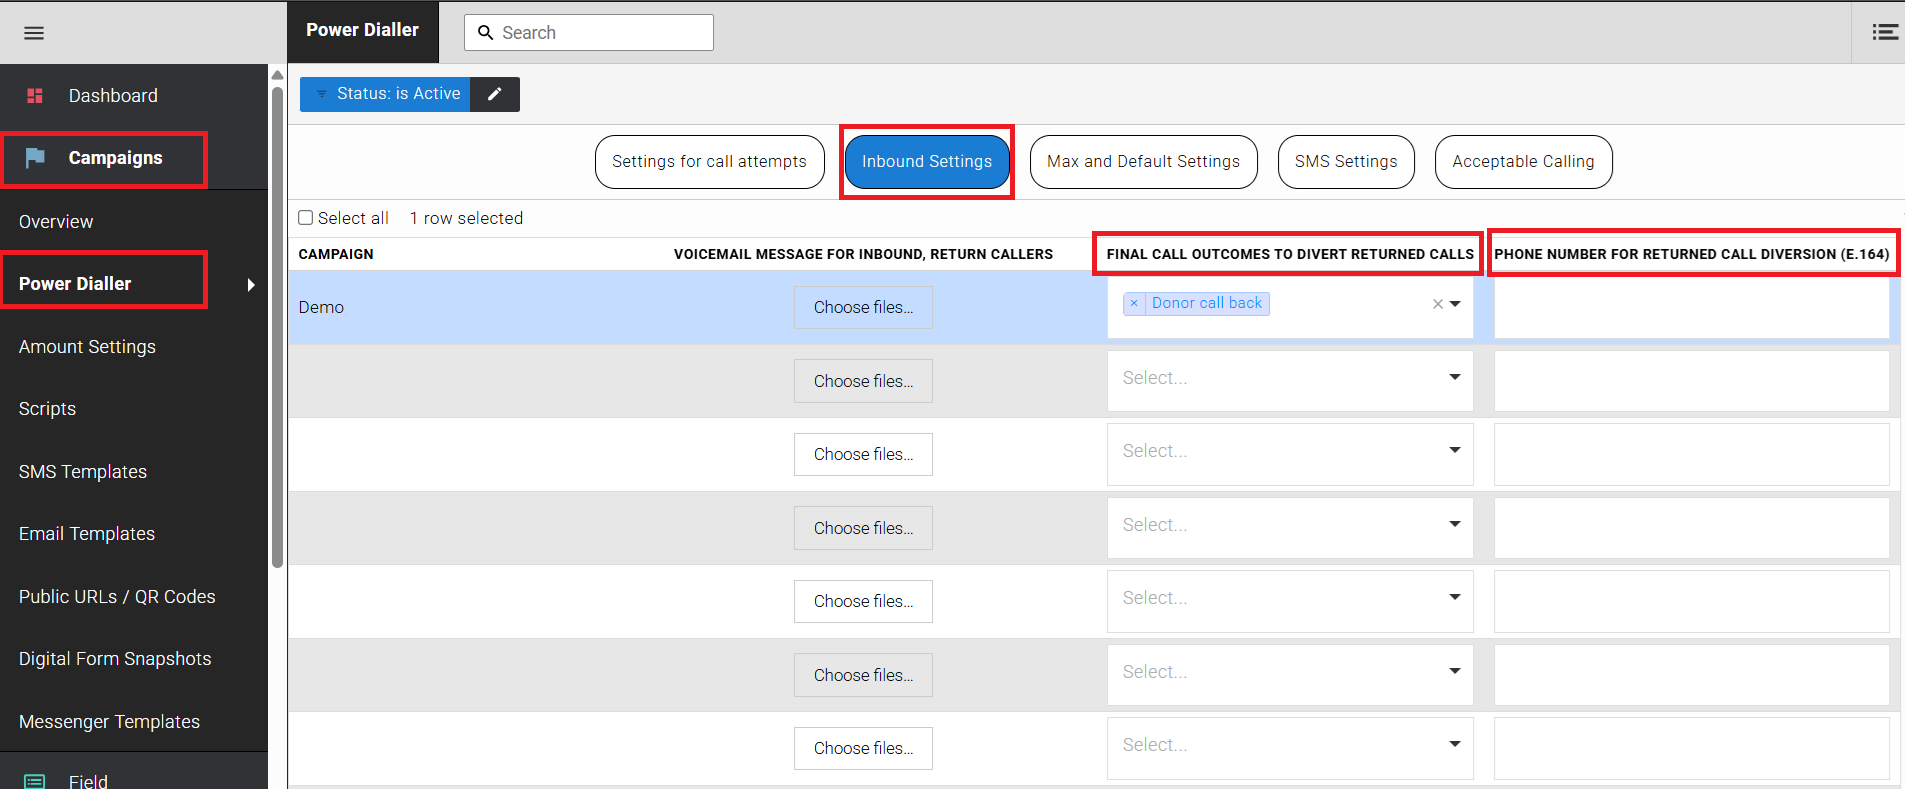Open the fifth row outcomes Select dropdown
This screenshot has height=789, width=1905.
1290,600
